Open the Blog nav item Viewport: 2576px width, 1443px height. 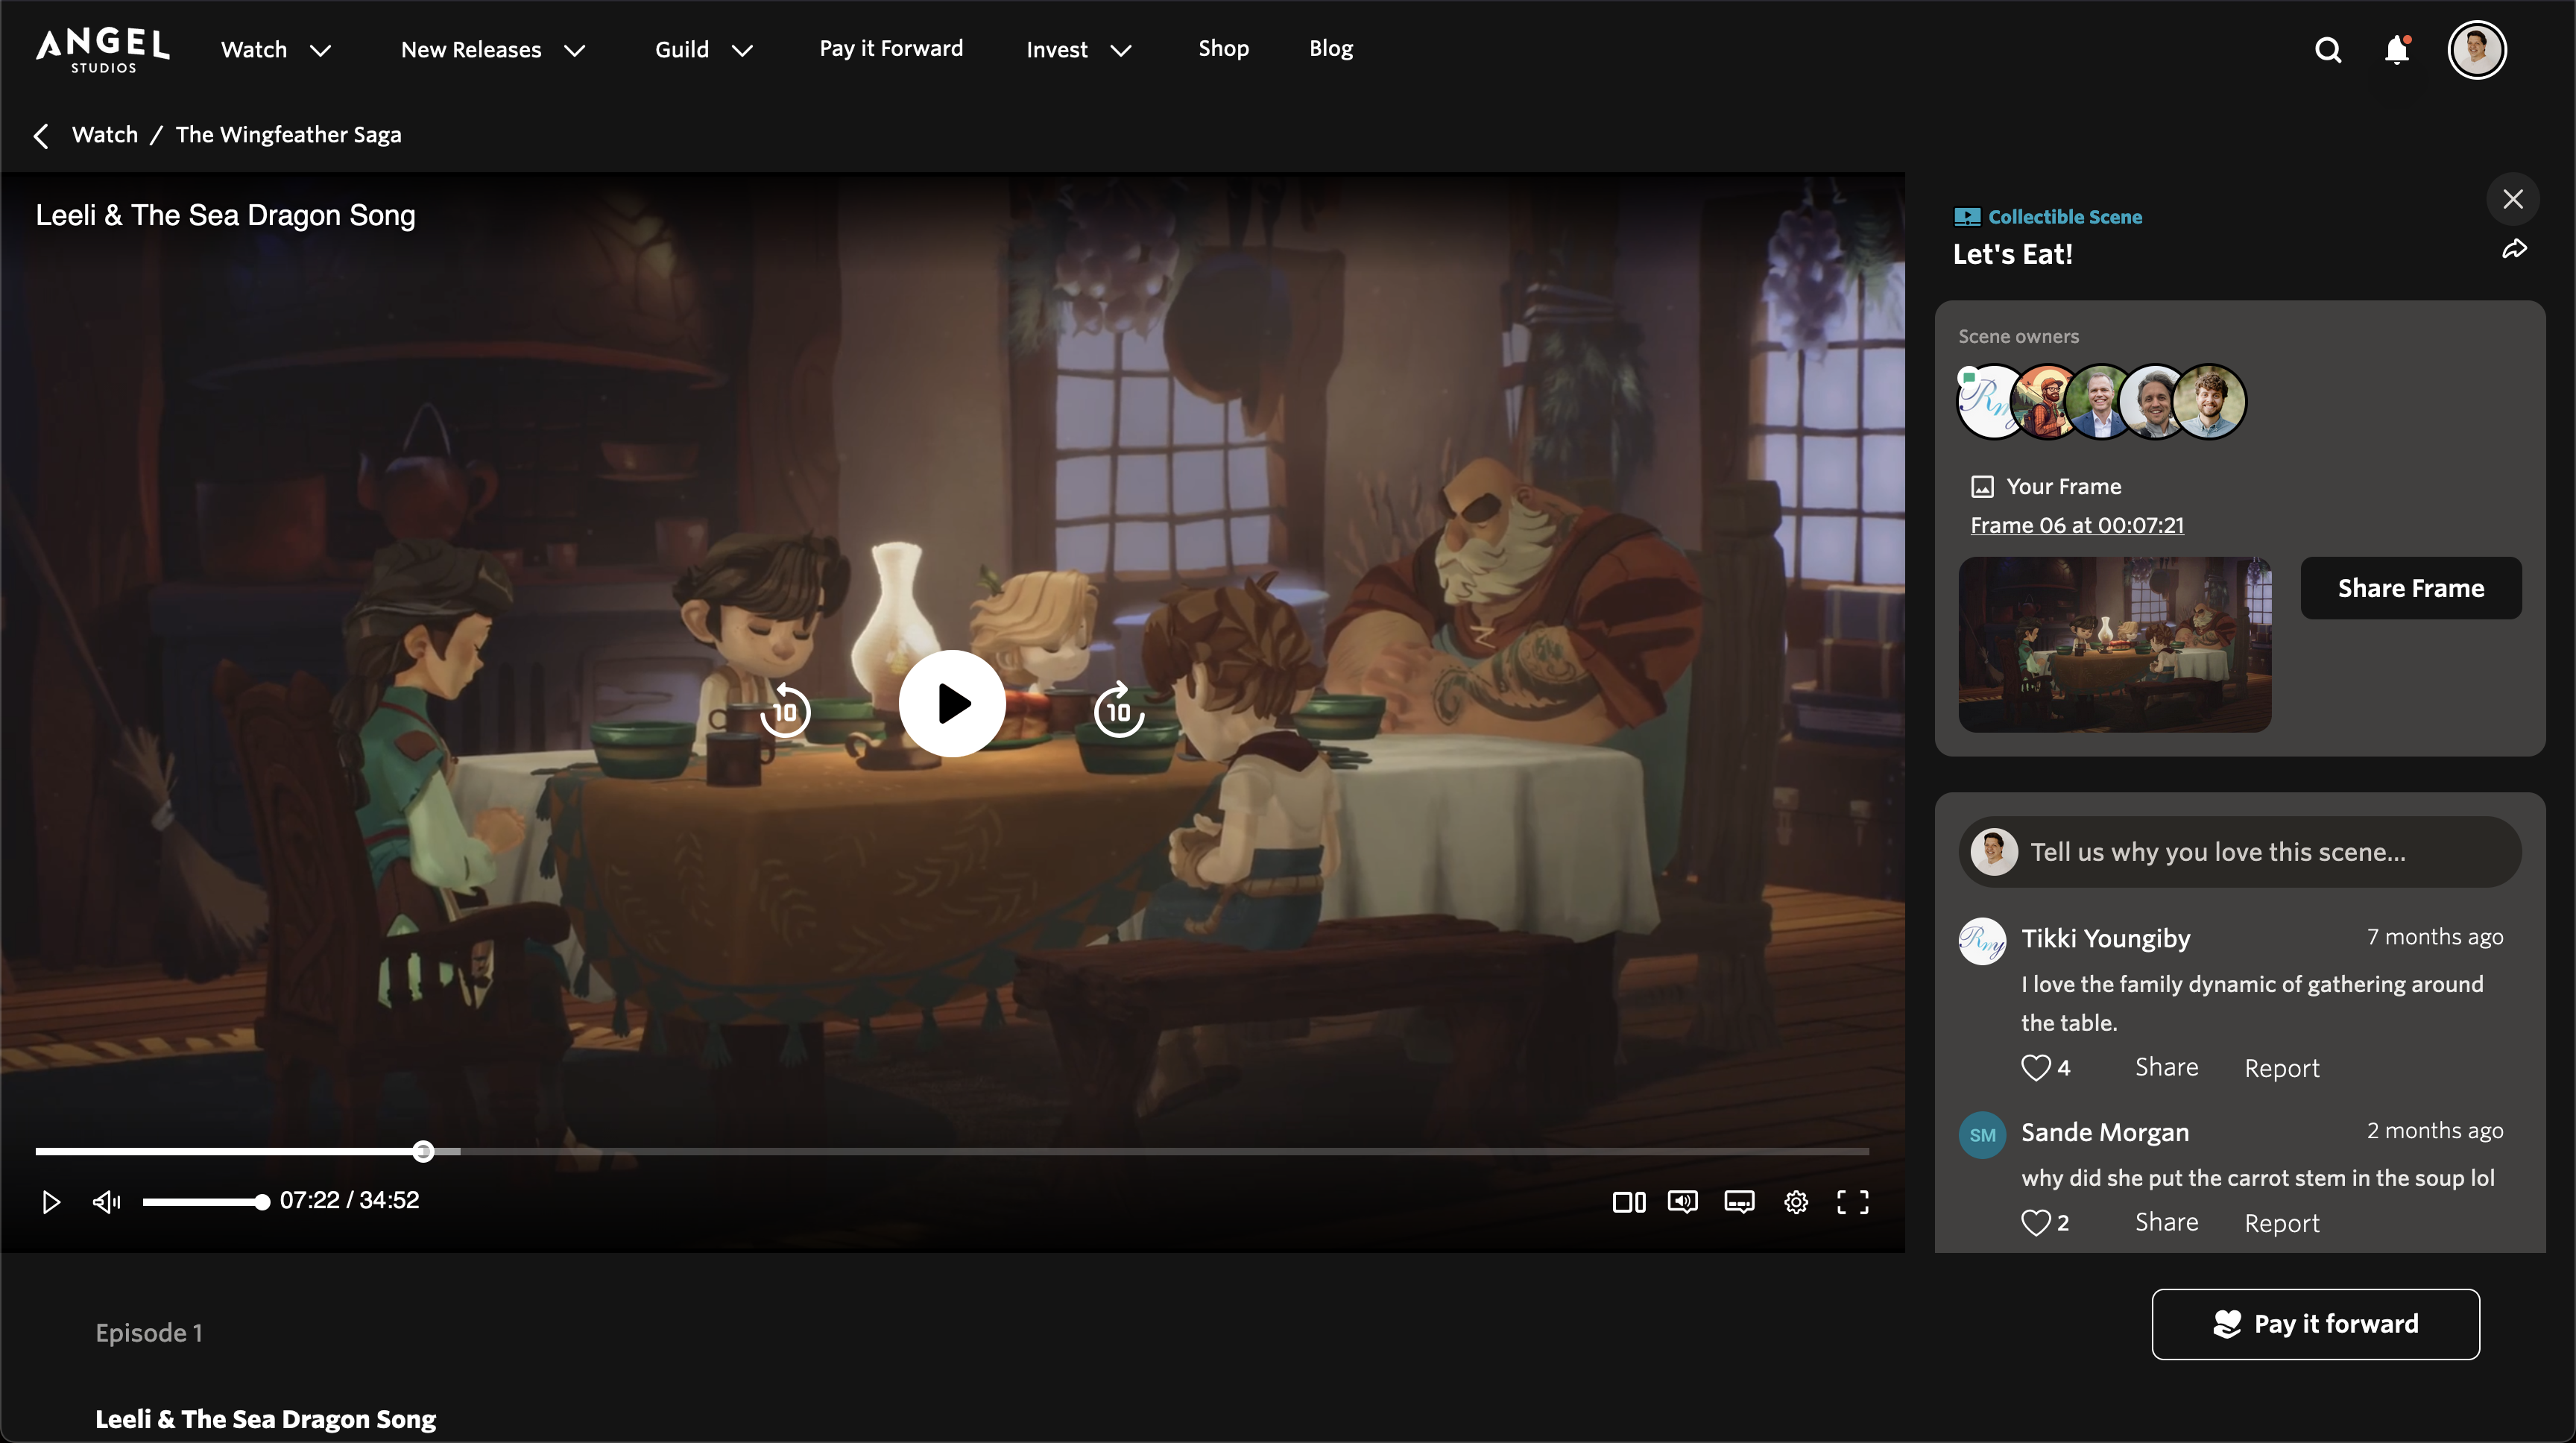tap(1331, 48)
